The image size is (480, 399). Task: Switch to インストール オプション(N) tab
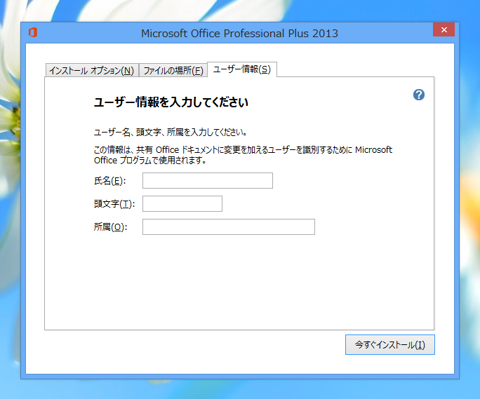pyautogui.click(x=92, y=70)
